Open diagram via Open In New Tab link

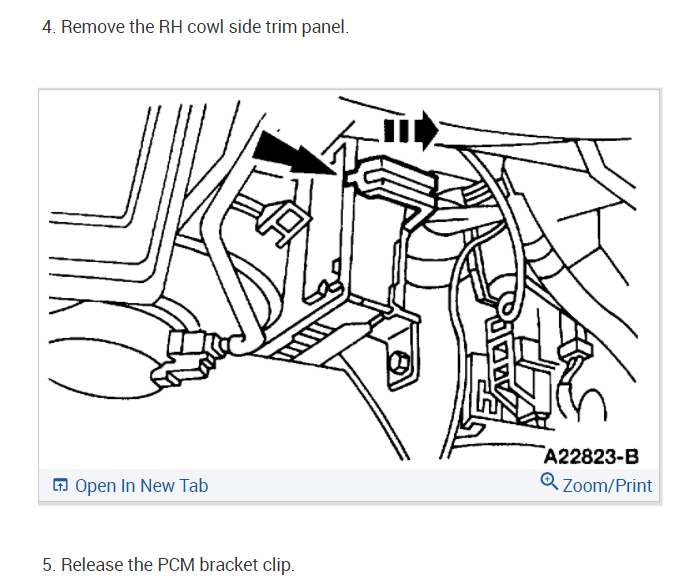point(141,485)
